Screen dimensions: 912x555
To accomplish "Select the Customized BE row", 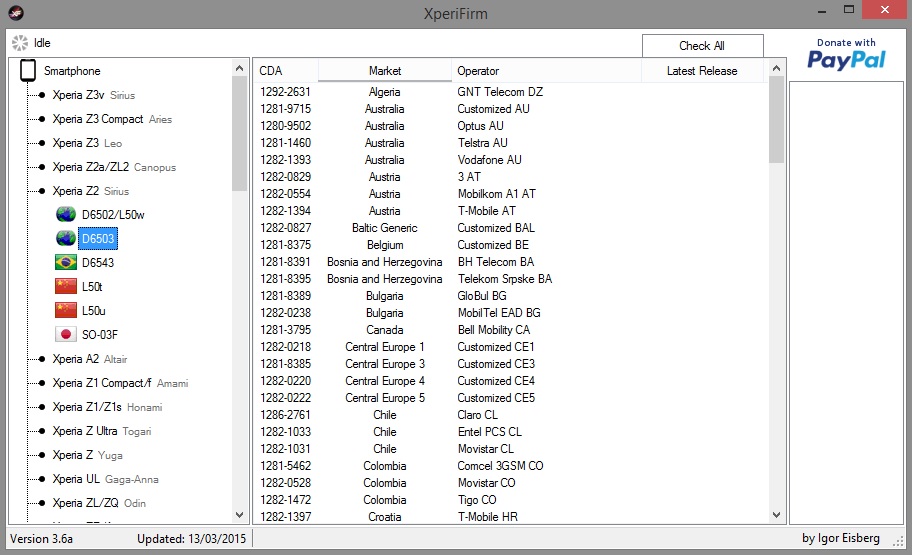I will tap(511, 245).
